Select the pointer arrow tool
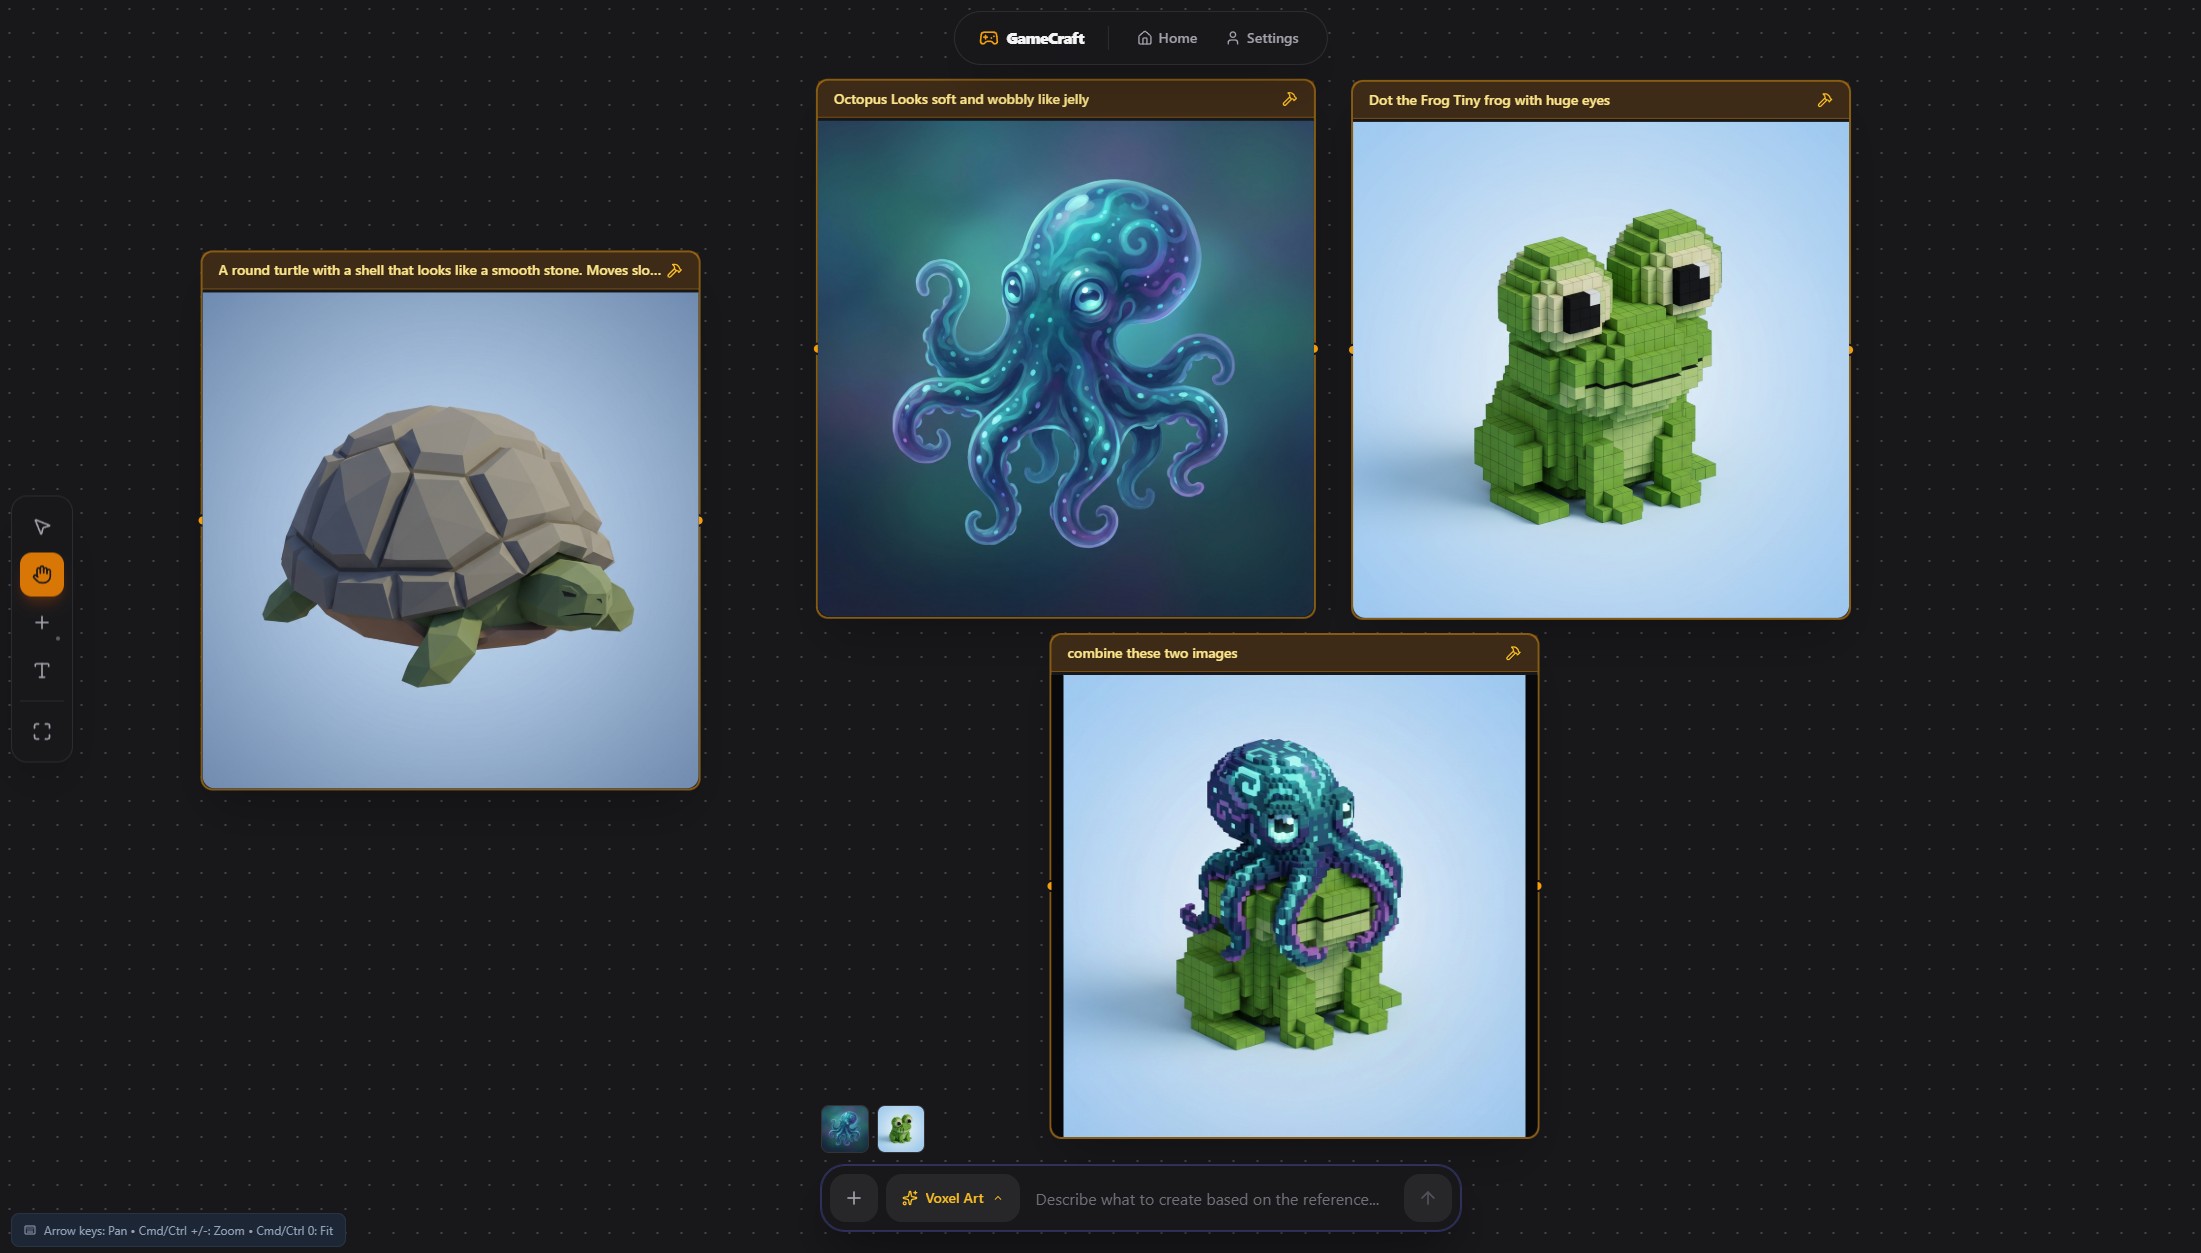The height and width of the screenshot is (1253, 2201). [x=42, y=527]
